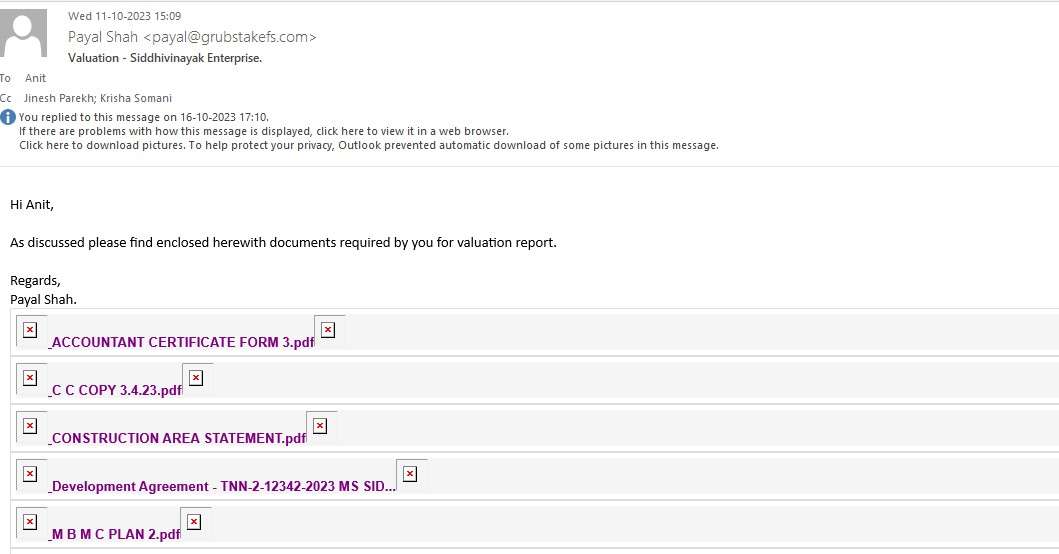
Task: Click the blue info icon
Action: pyautogui.click(x=8, y=117)
